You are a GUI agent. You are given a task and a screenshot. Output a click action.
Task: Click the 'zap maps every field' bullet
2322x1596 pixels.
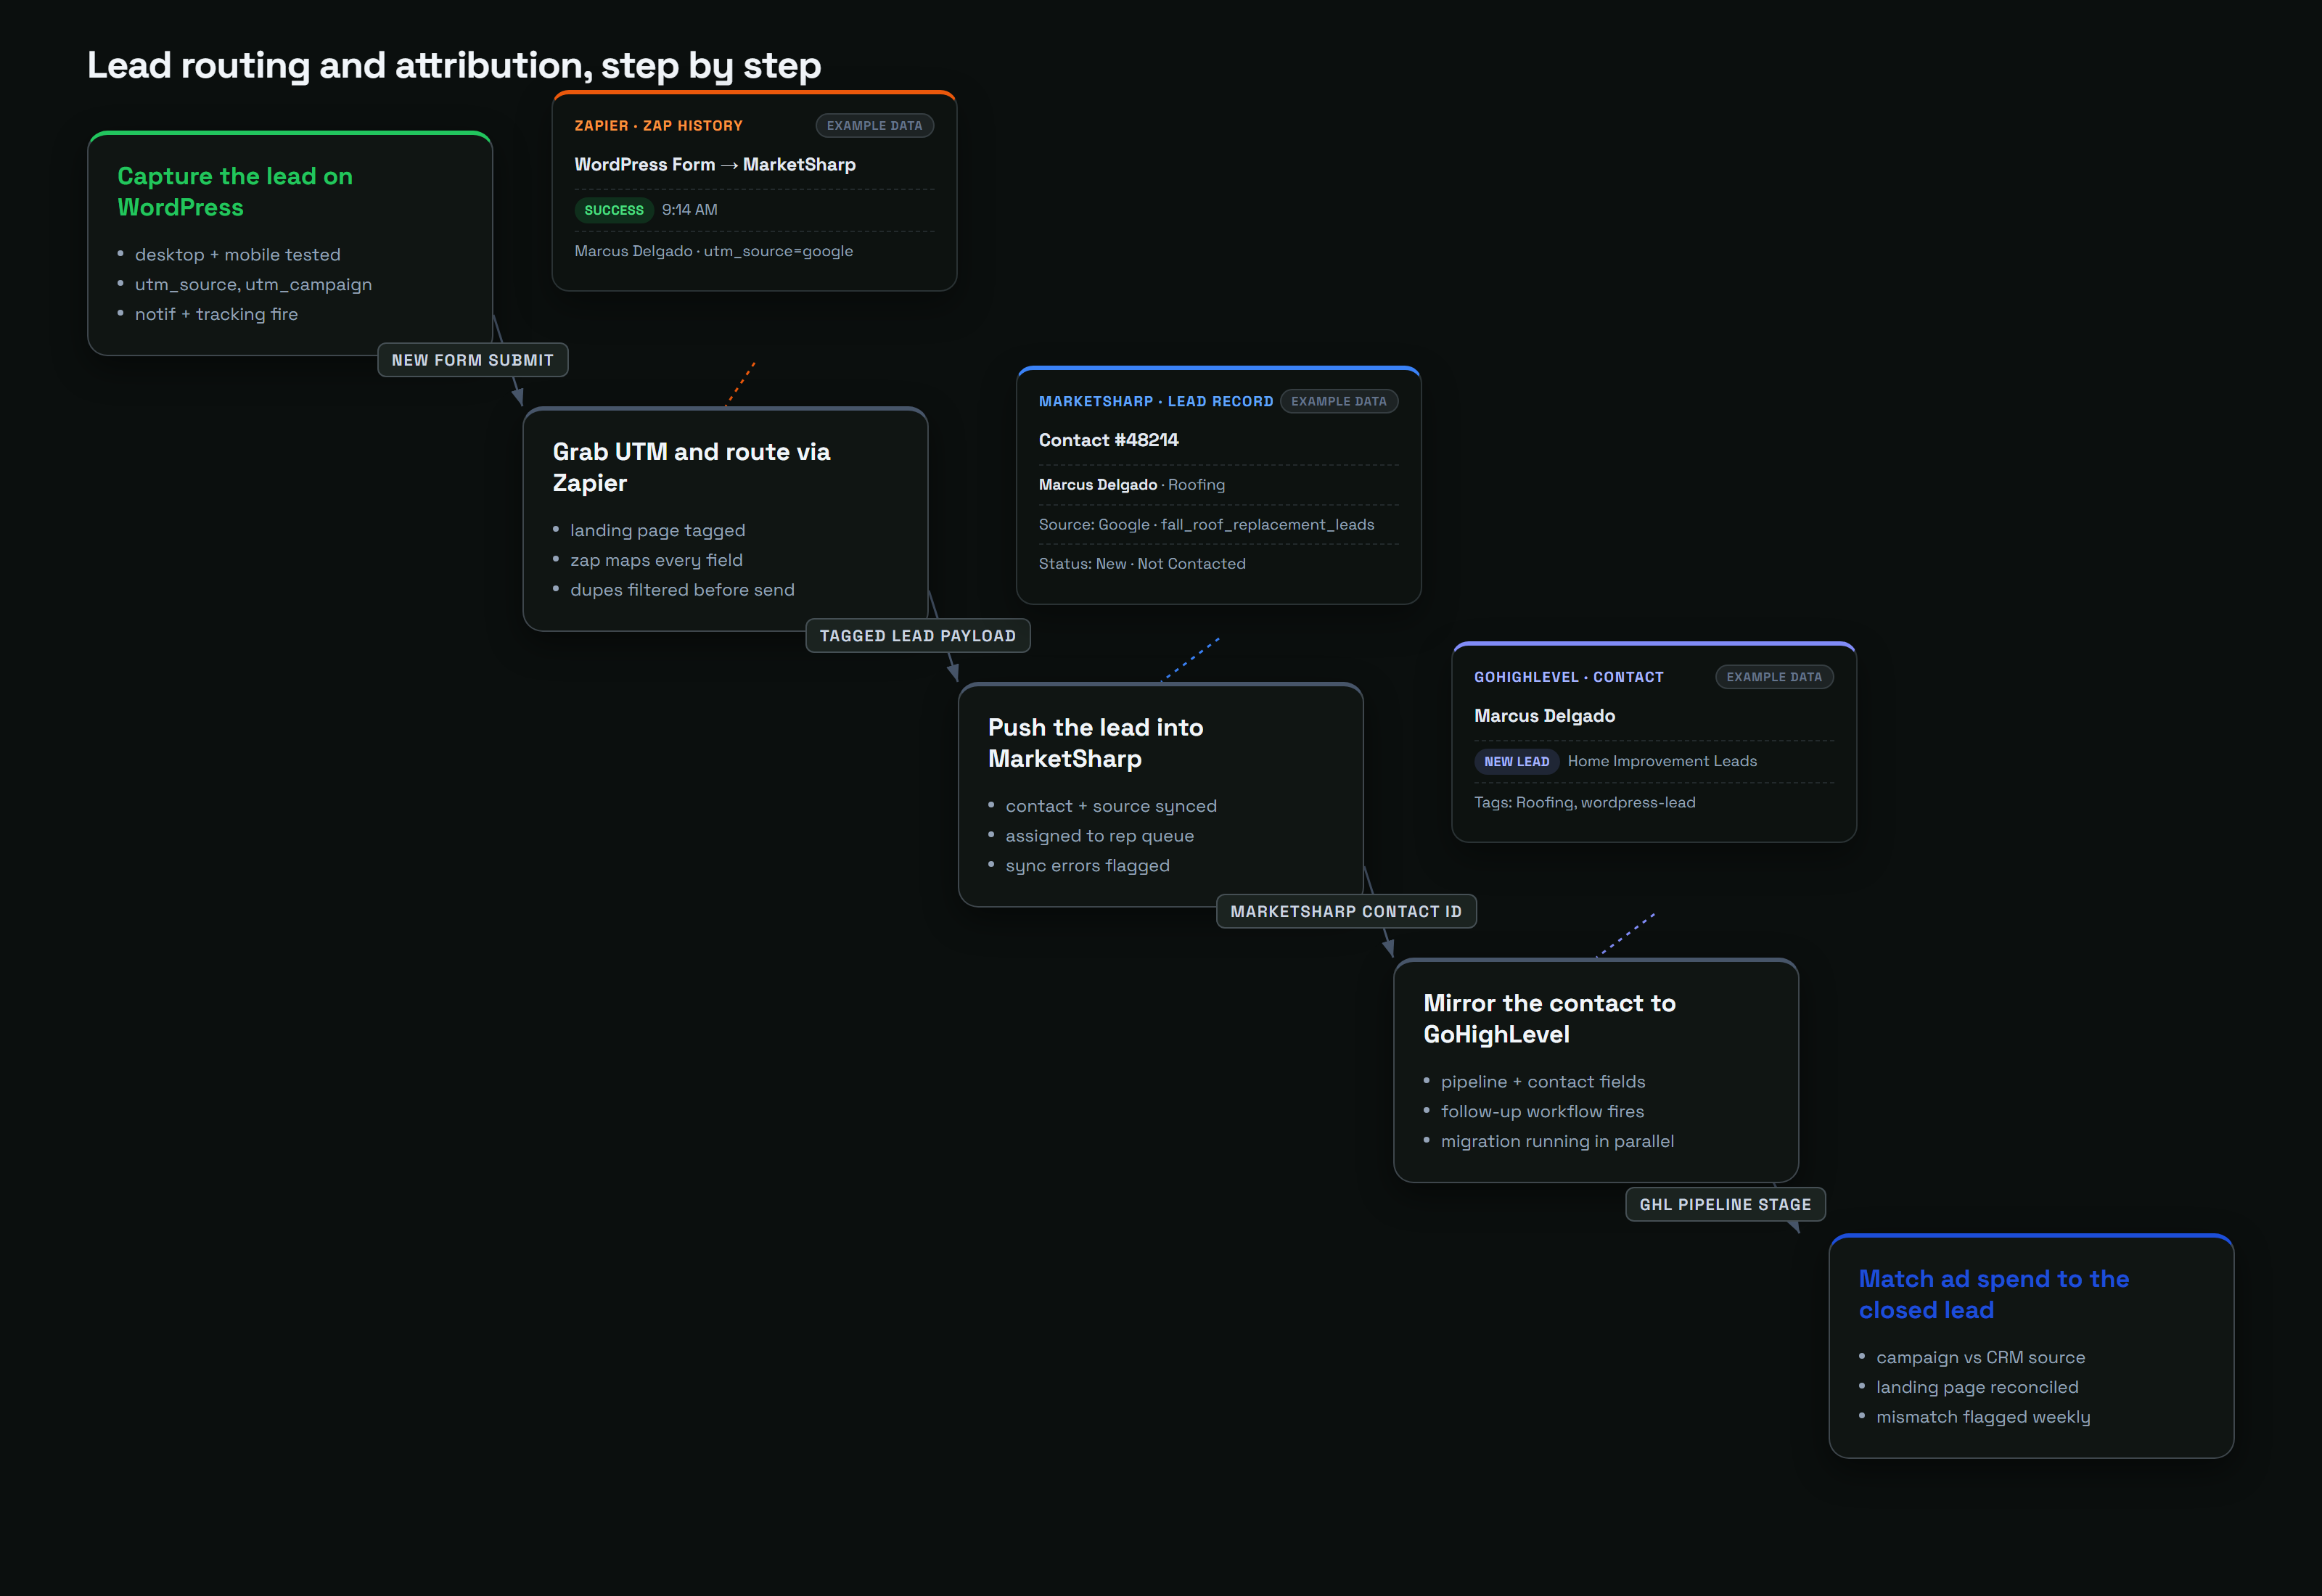656,561
